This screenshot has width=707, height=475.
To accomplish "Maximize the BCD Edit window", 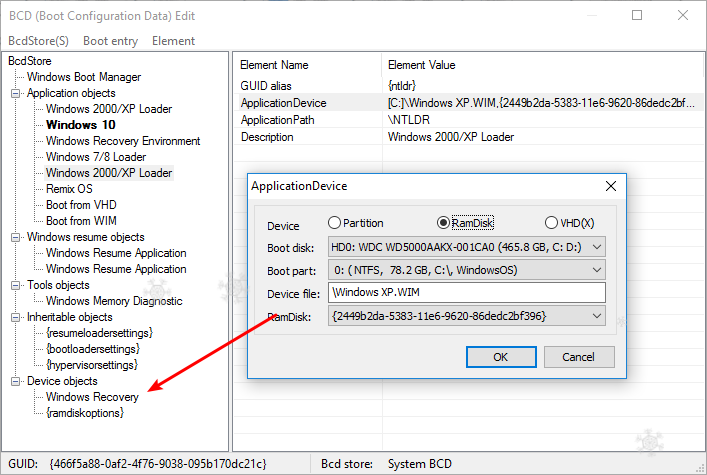I will tap(637, 15).
